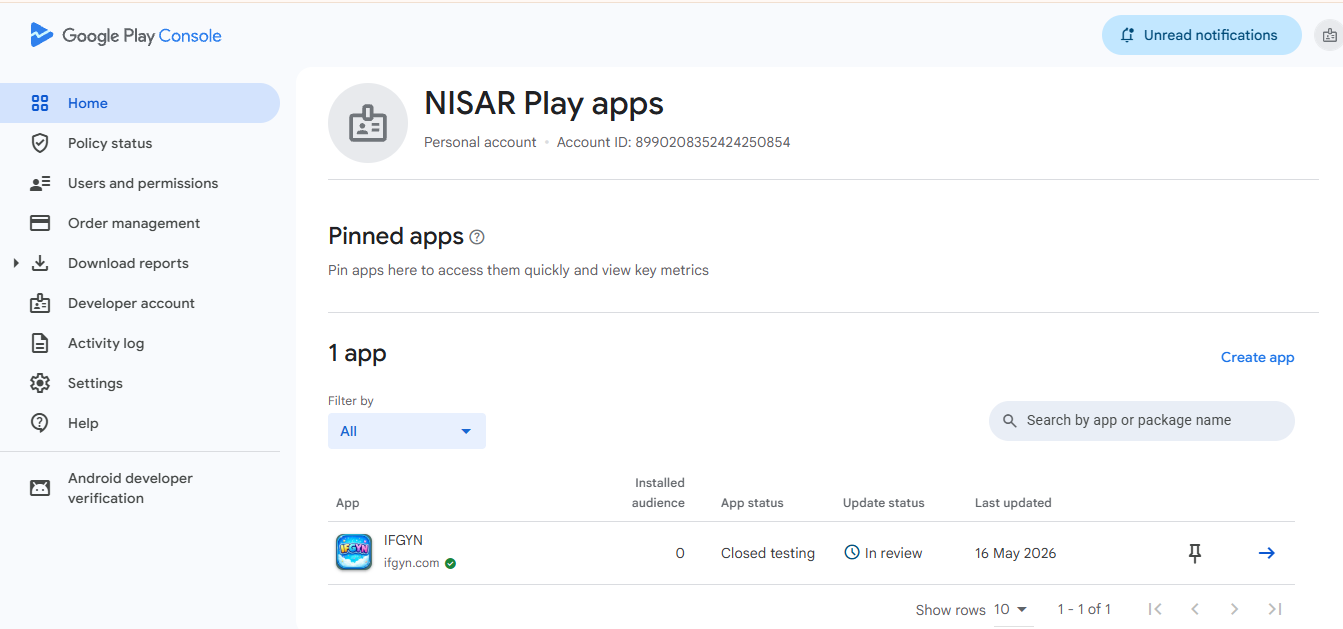Click the Home grid icon
This screenshot has width=1343, height=629.
click(40, 103)
